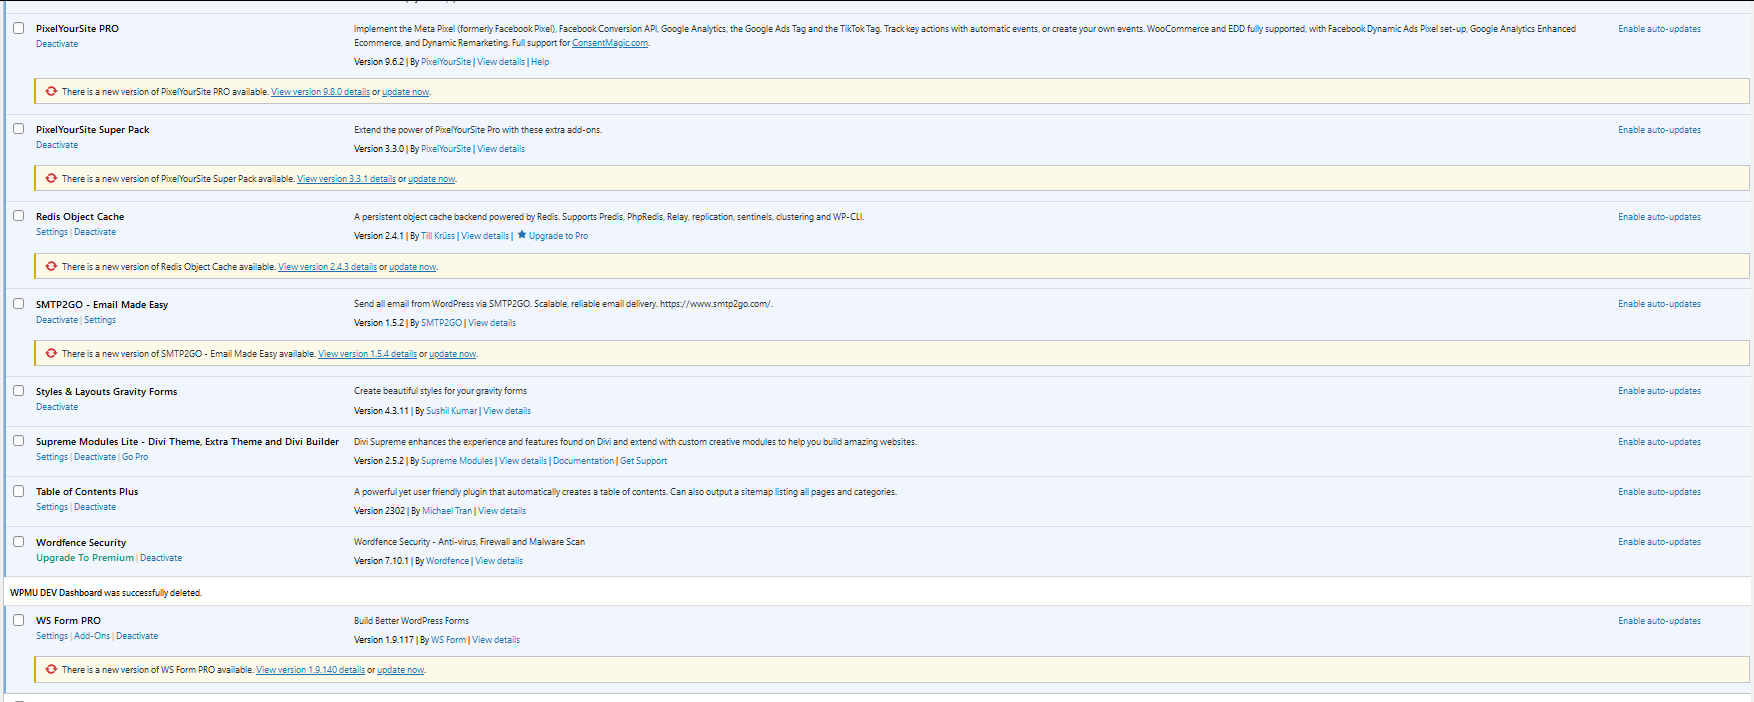This screenshot has height=702, width=1754.
Task: Check the Wordfence Security checkbox
Action: [18, 542]
